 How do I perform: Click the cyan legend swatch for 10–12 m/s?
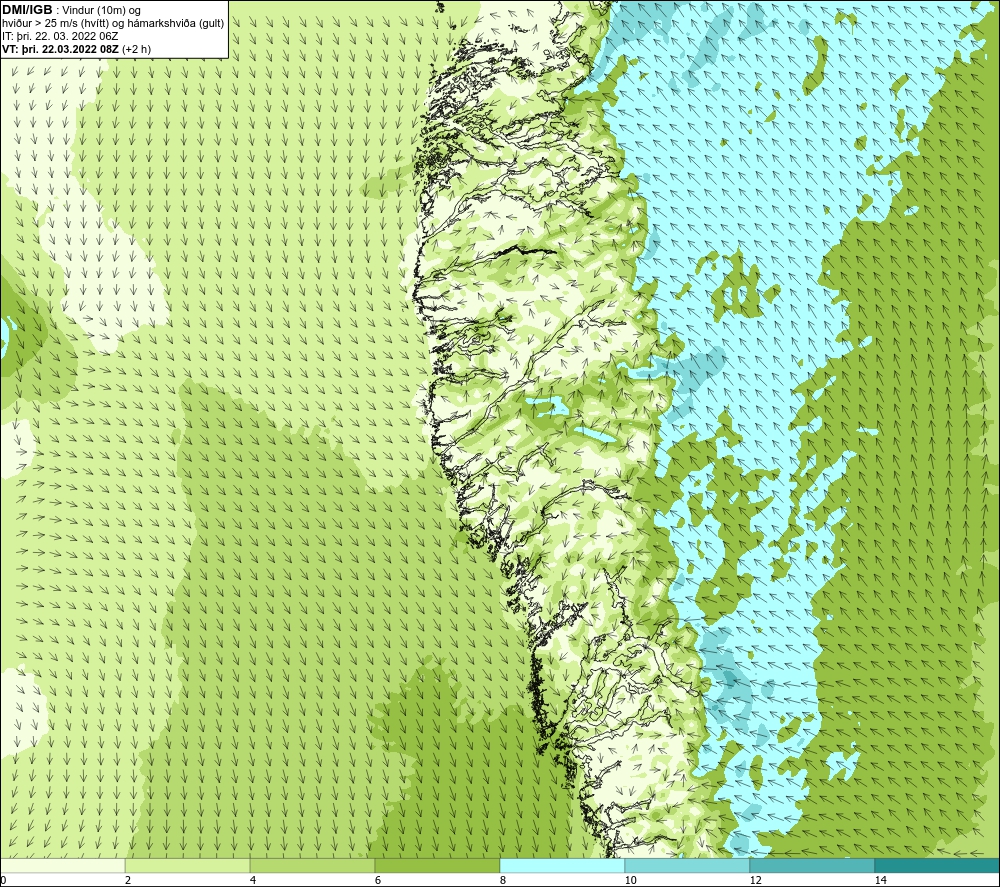point(688,865)
